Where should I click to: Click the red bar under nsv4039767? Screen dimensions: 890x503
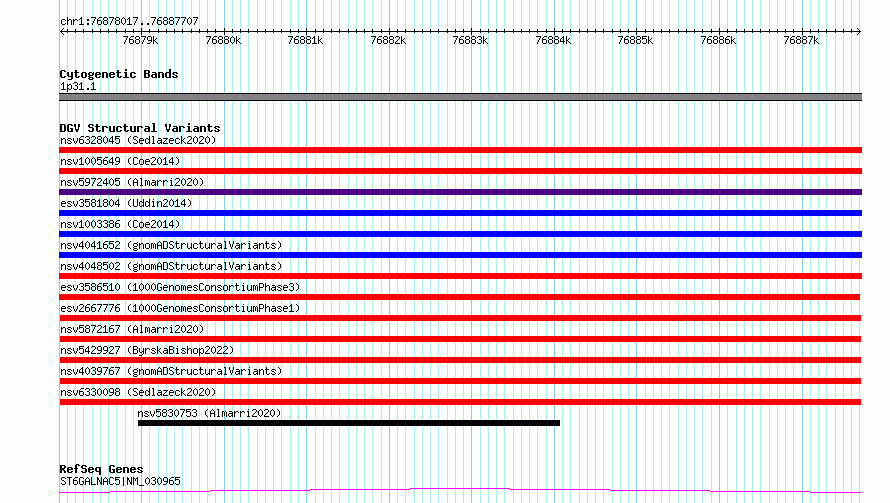pos(460,381)
